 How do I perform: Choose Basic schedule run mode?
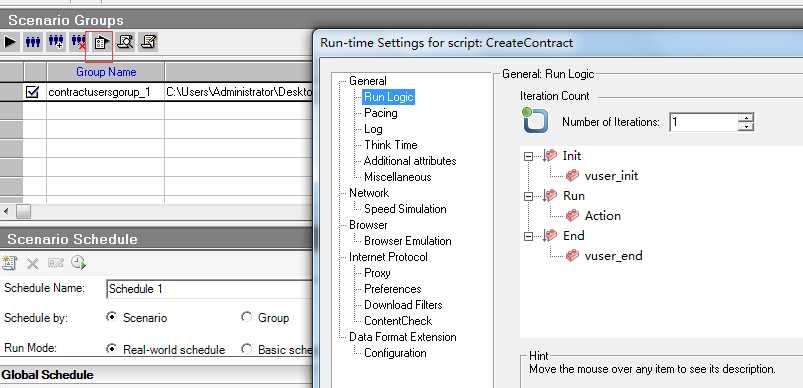click(x=246, y=349)
